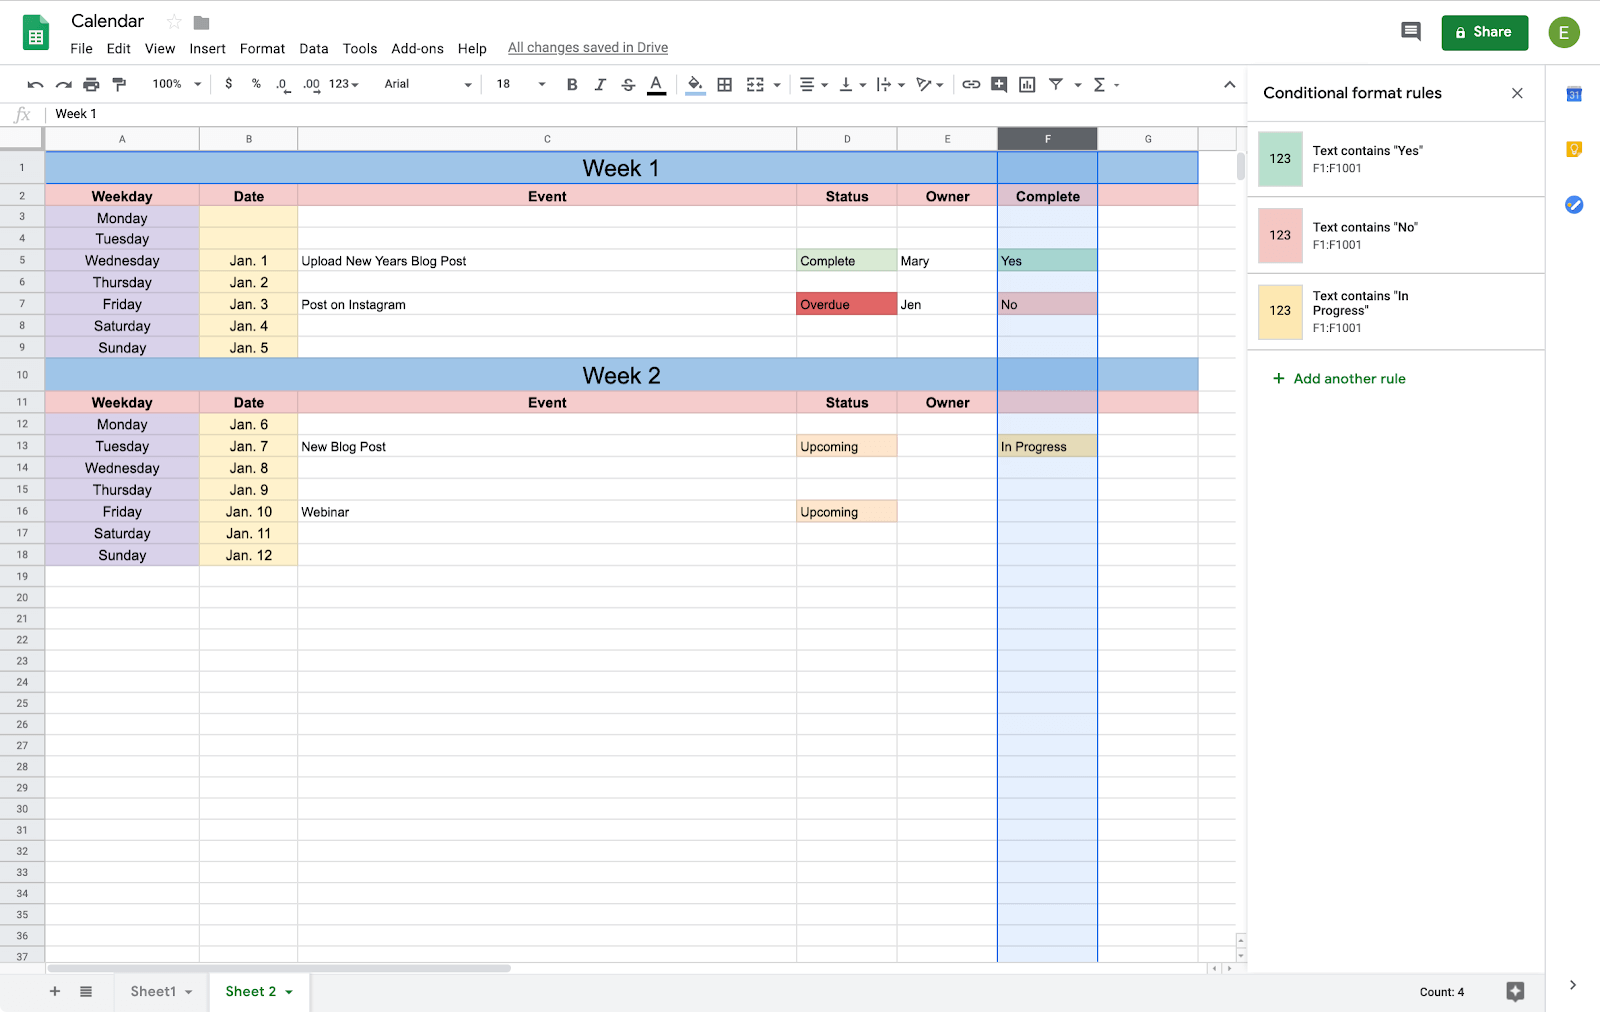
Task: Open the functions sigma menu
Action: [1105, 85]
